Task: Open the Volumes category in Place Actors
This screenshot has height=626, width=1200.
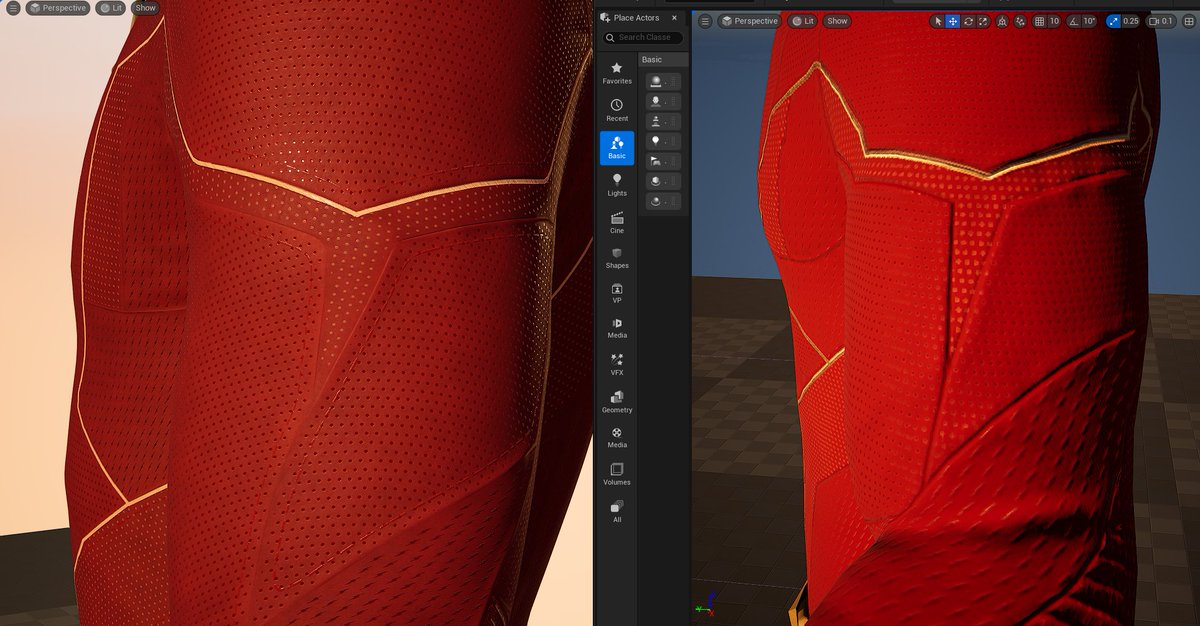Action: [617, 474]
